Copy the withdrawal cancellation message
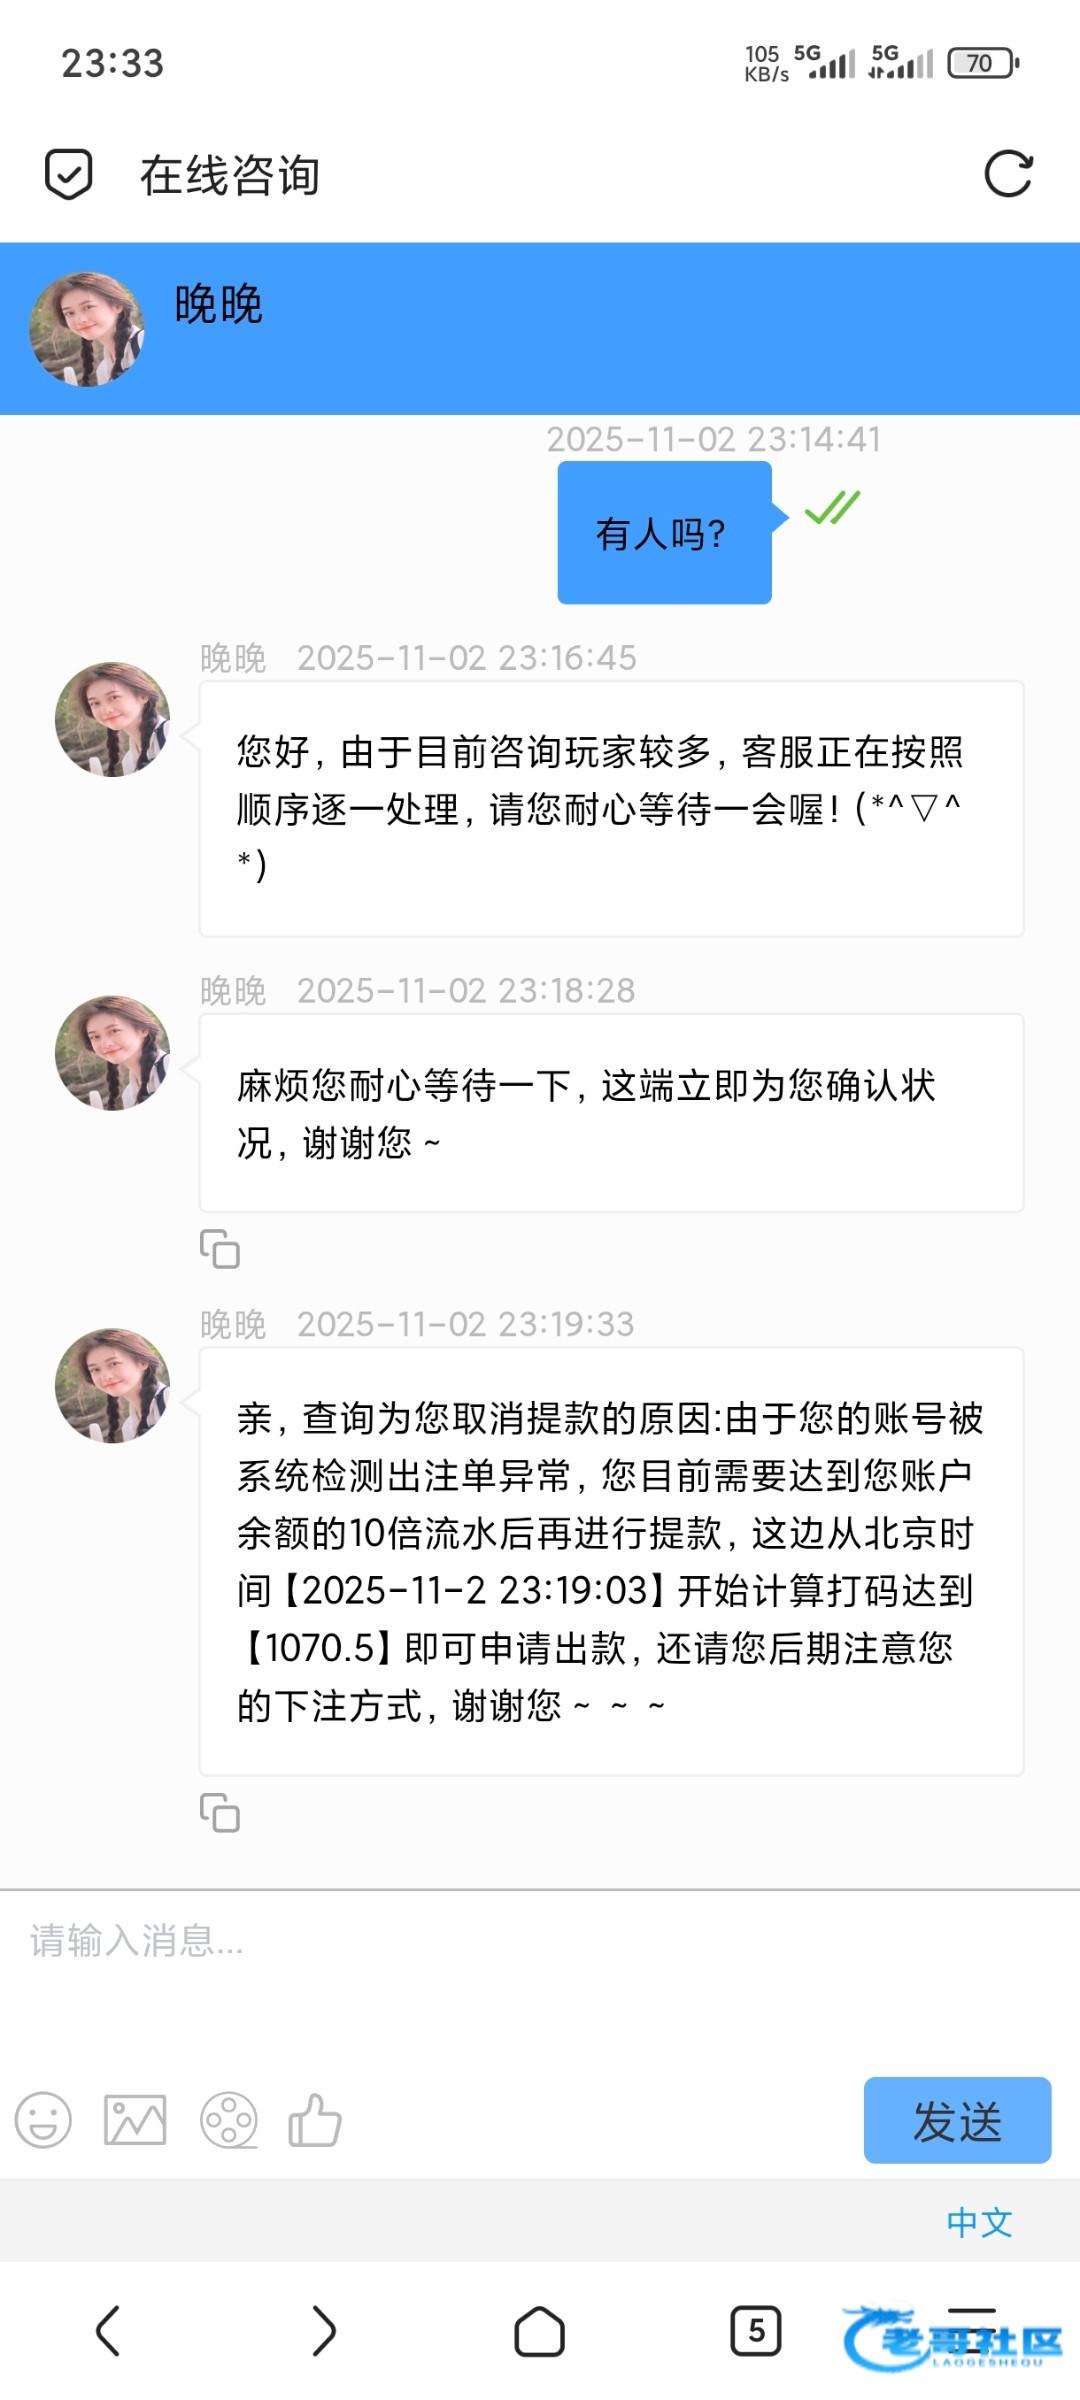The image size is (1080, 2400). (220, 1812)
